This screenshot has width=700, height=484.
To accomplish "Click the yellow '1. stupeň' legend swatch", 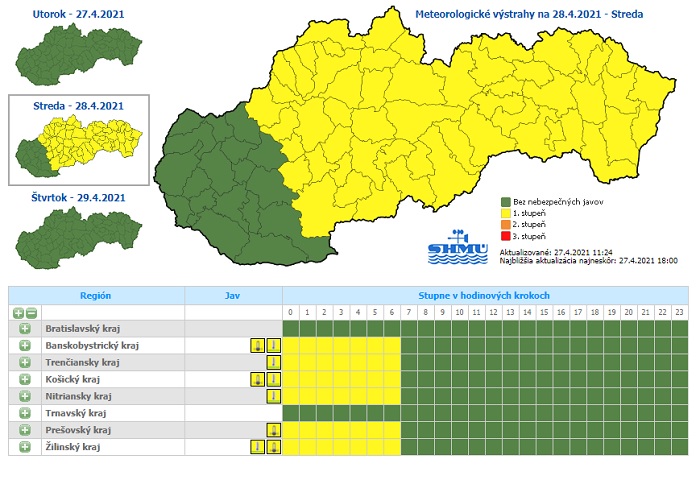I will tap(505, 213).
